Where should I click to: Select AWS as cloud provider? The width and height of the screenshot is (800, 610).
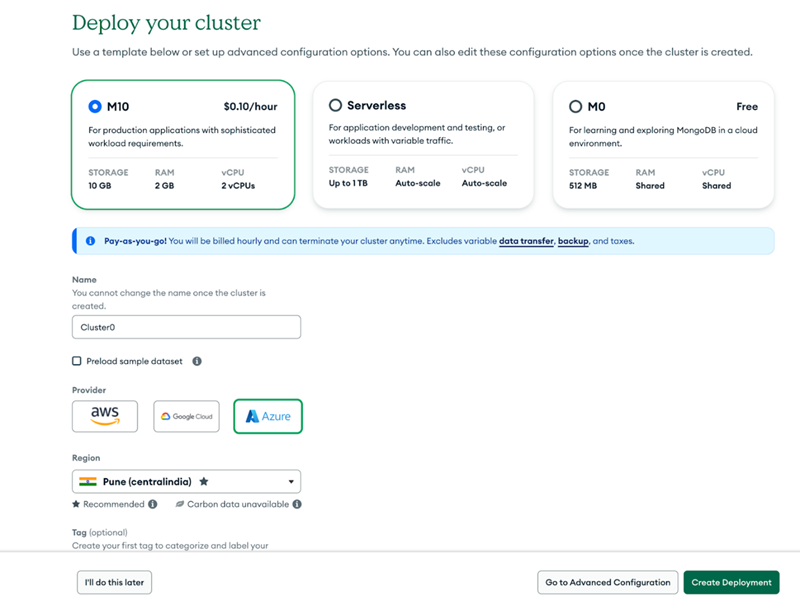(104, 416)
